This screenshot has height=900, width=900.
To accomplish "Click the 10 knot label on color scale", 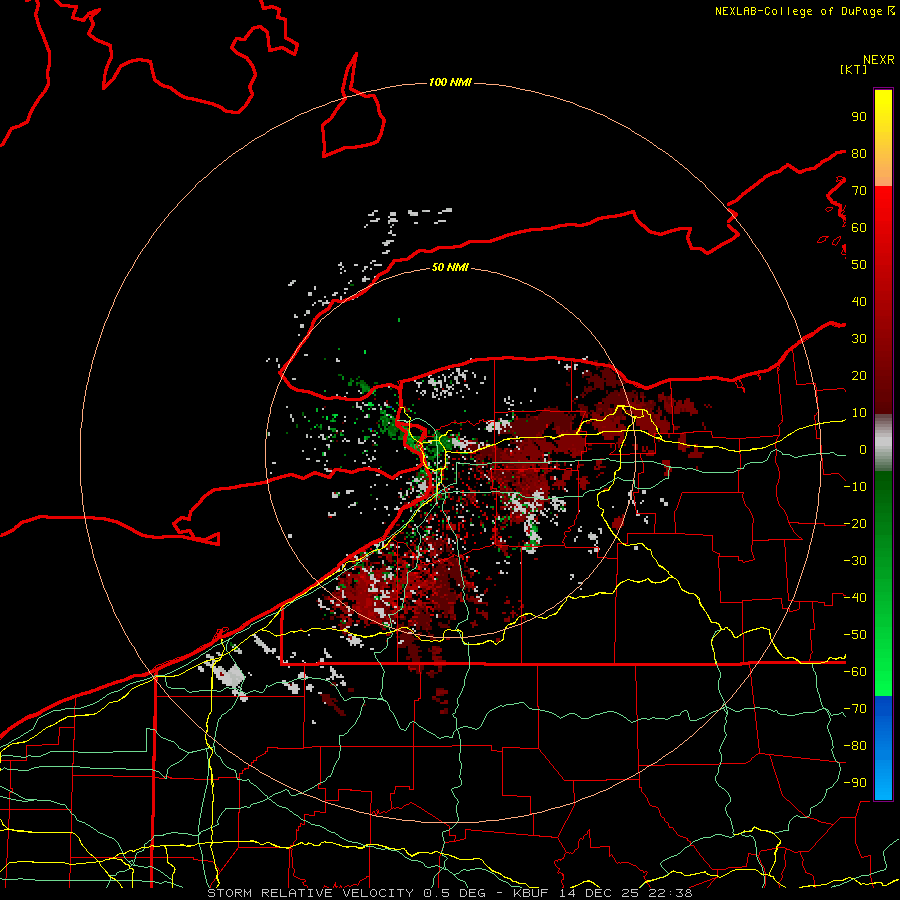I will coord(859,413).
